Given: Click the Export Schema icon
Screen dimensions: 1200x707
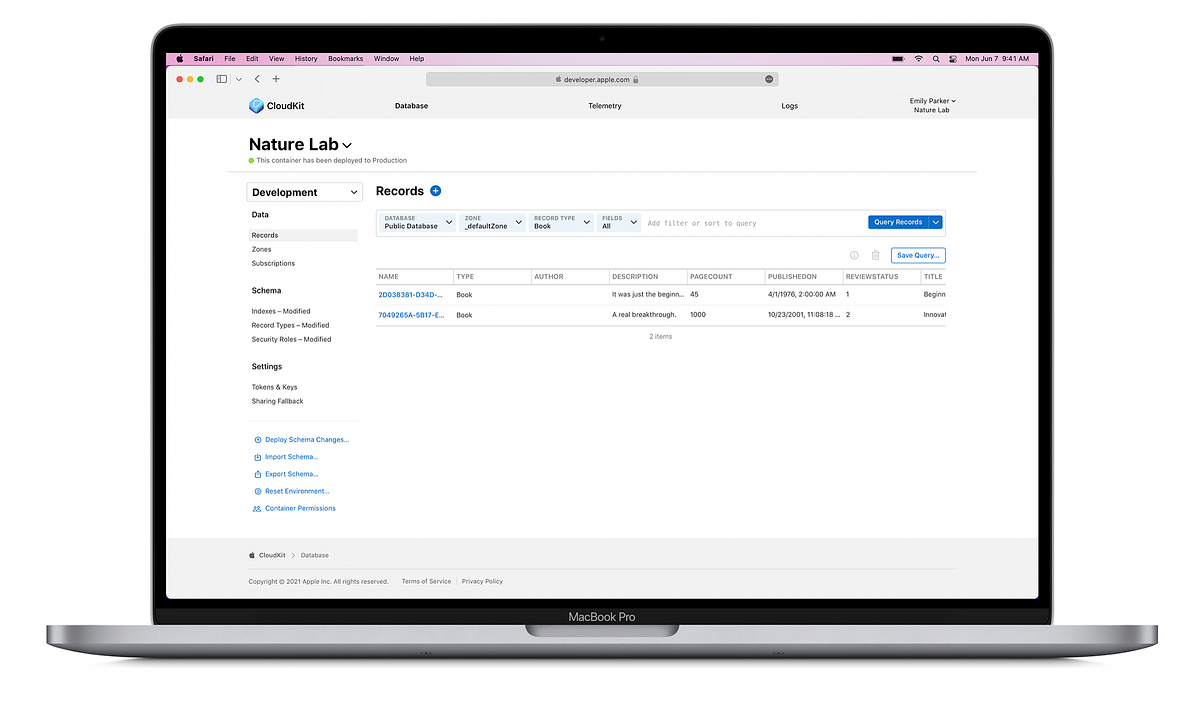Looking at the screenshot, I should pyautogui.click(x=259, y=473).
